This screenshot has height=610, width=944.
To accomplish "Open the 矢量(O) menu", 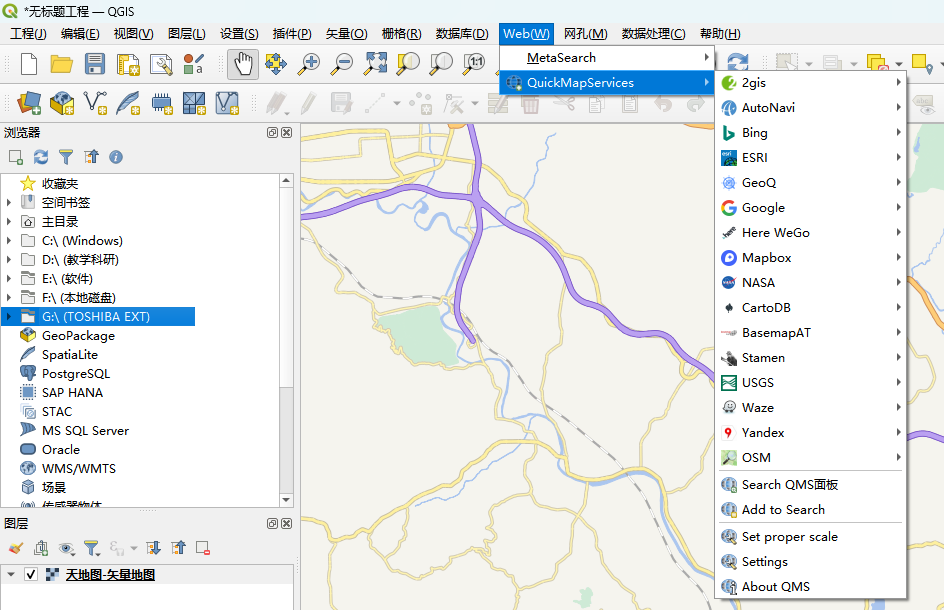I will (x=346, y=34).
